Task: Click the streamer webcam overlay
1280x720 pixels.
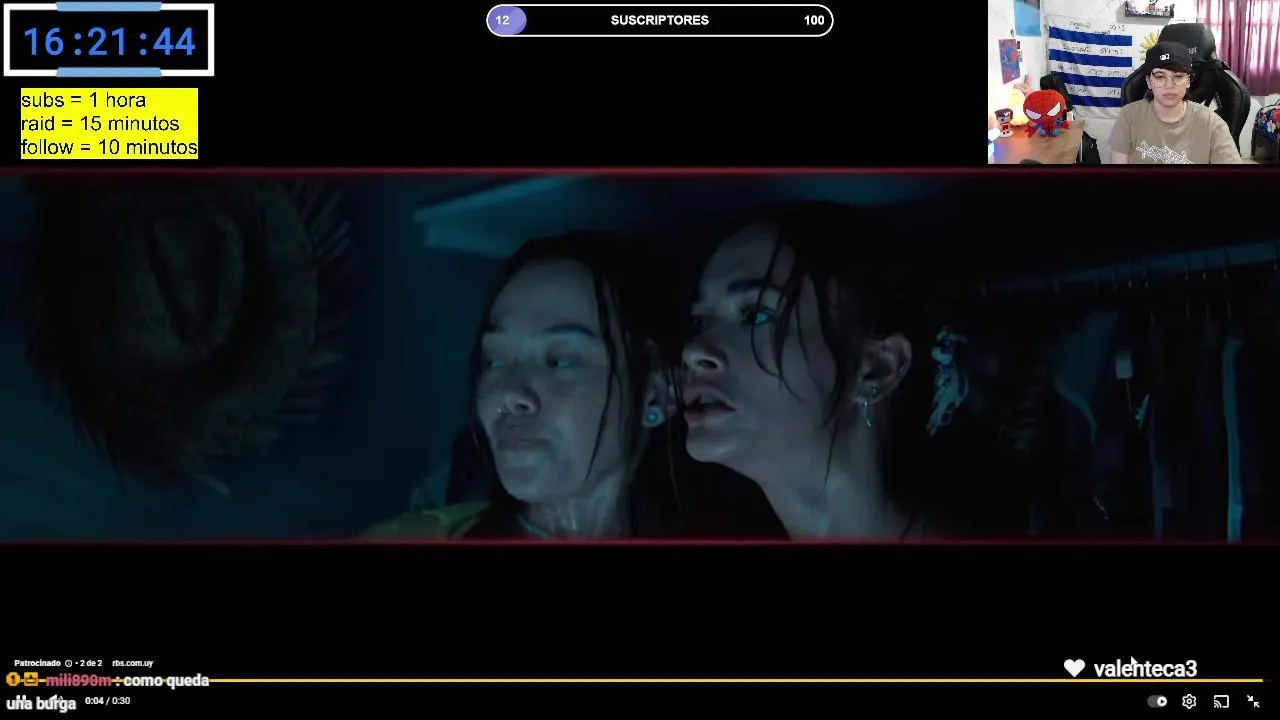Action: (x=1134, y=82)
